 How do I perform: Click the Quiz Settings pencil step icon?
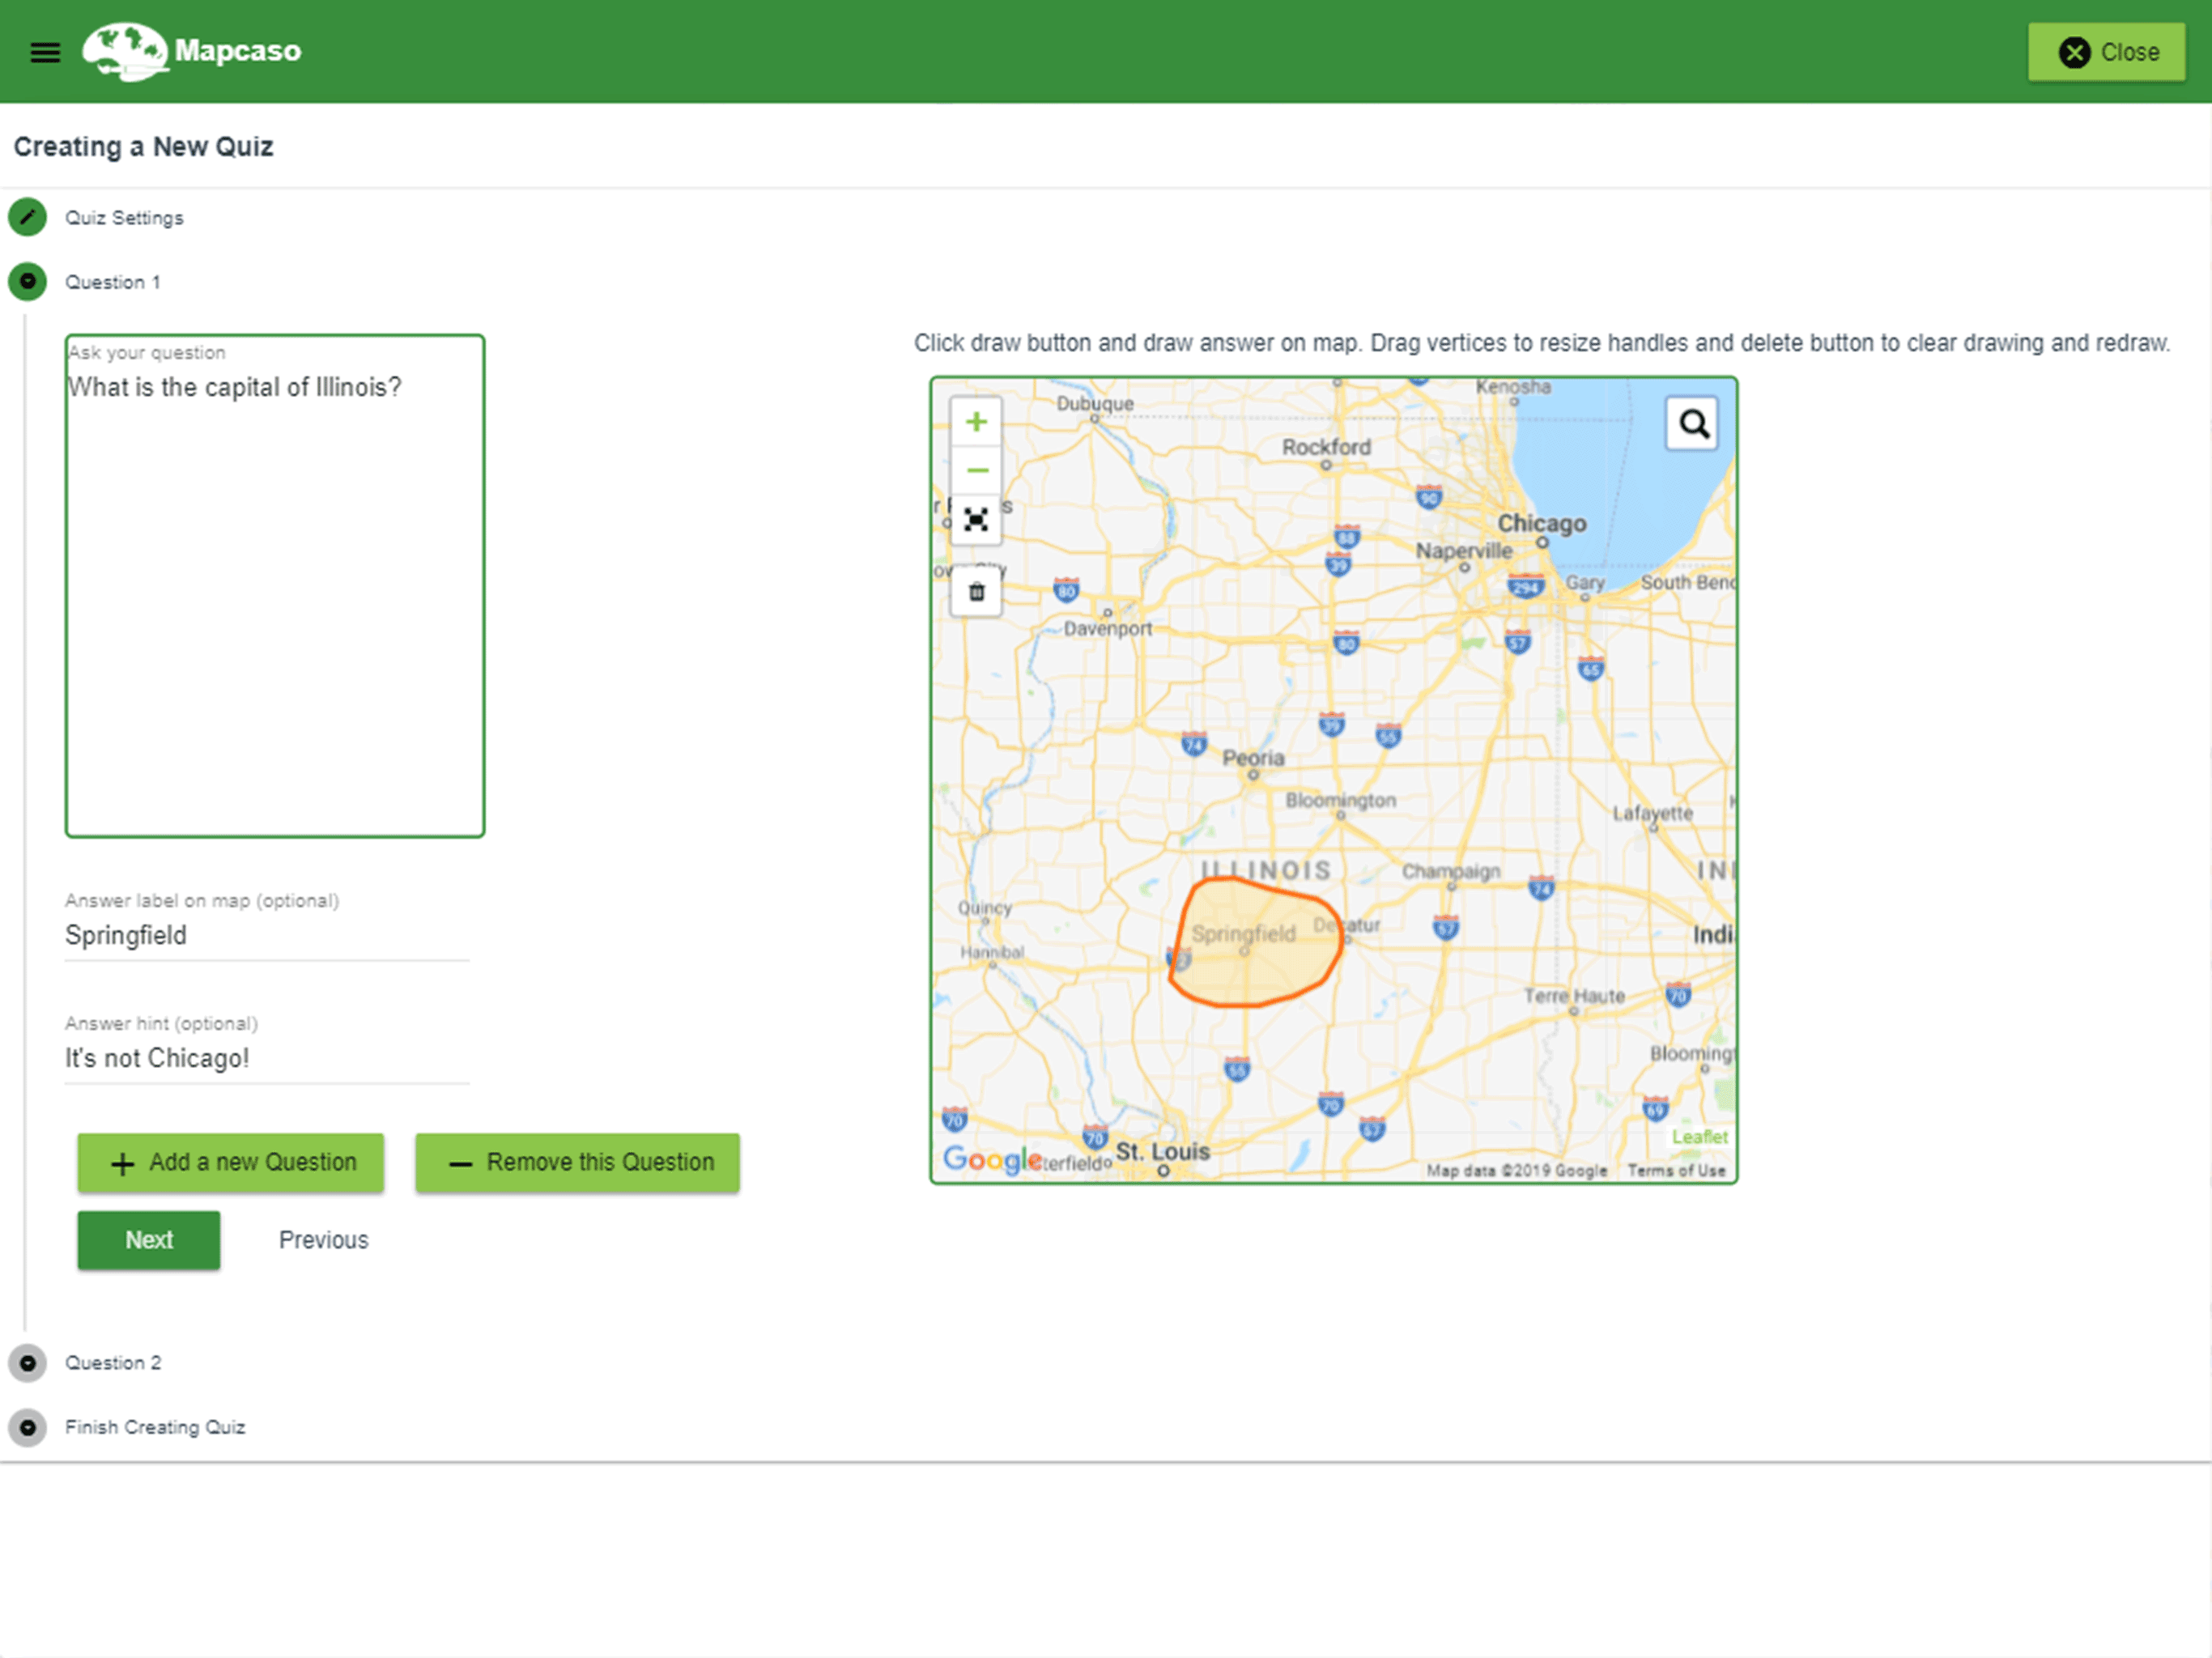pos(28,217)
